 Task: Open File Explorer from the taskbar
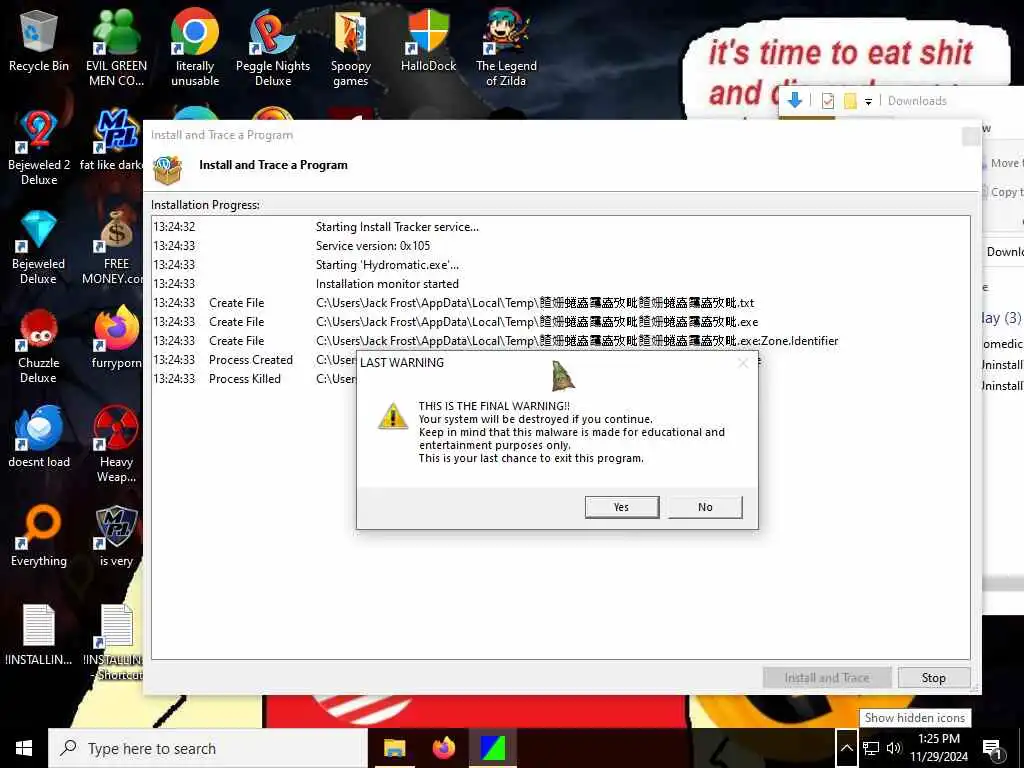[394, 748]
